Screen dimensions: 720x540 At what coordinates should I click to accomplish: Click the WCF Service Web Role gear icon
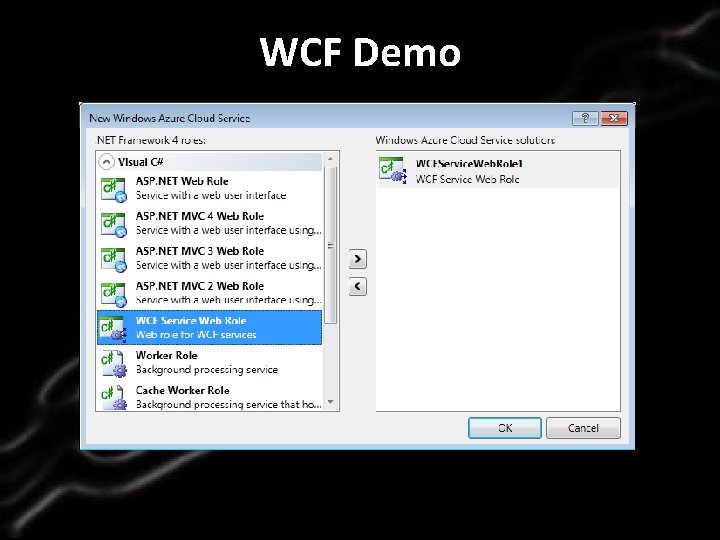click(113, 329)
